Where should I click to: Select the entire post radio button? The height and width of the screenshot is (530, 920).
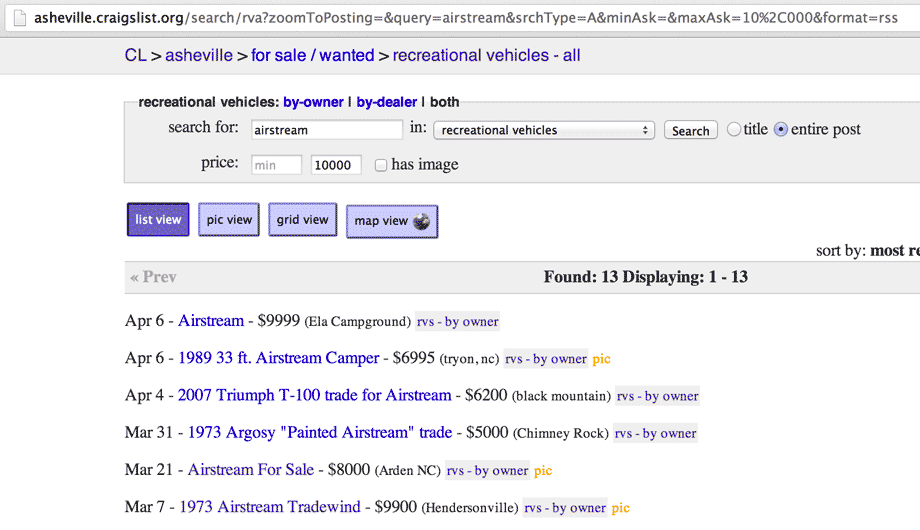(x=780, y=129)
